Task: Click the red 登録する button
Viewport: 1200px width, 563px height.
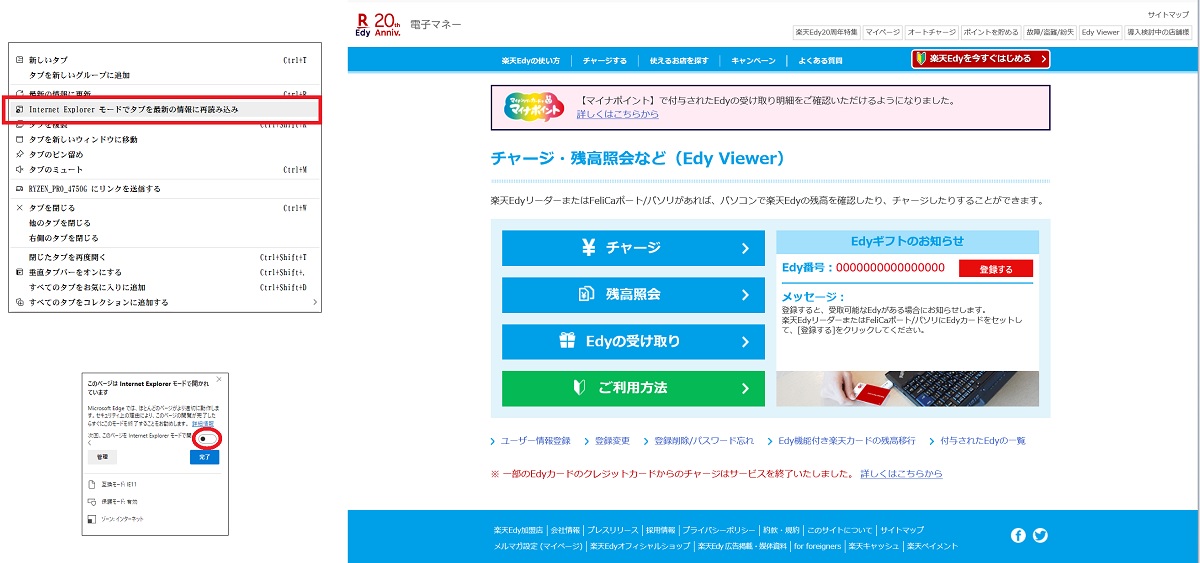Action: (996, 269)
